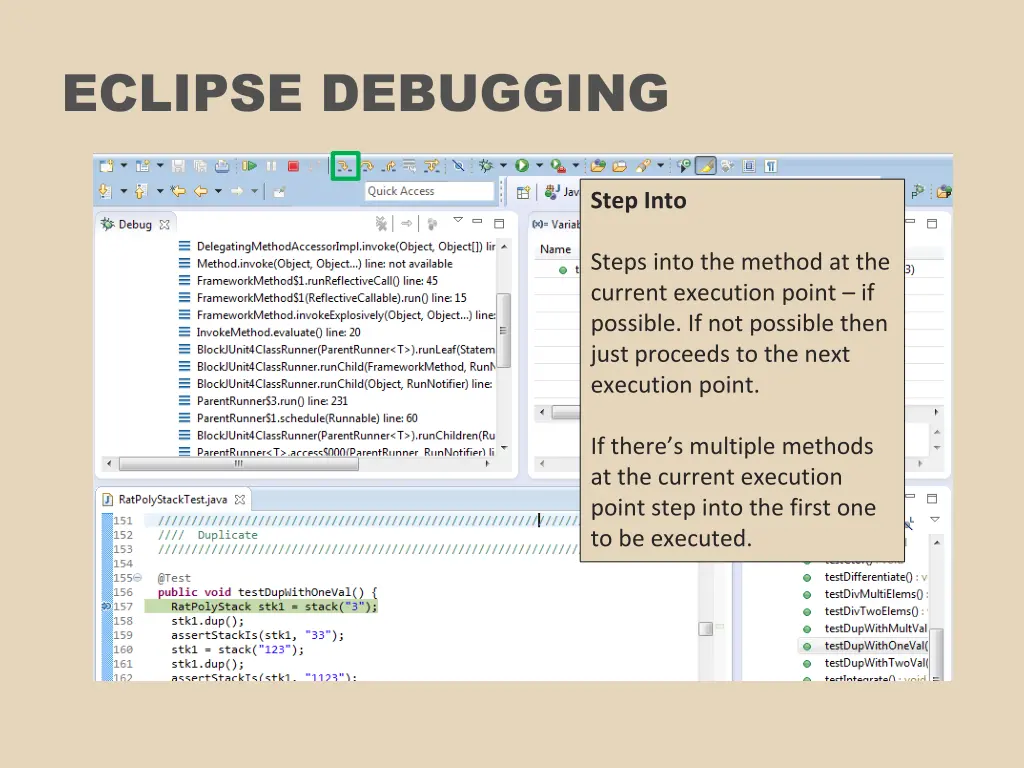Select the highlighted Step Into debug icon
Viewport: 1024px width, 768px height.
tap(344, 166)
